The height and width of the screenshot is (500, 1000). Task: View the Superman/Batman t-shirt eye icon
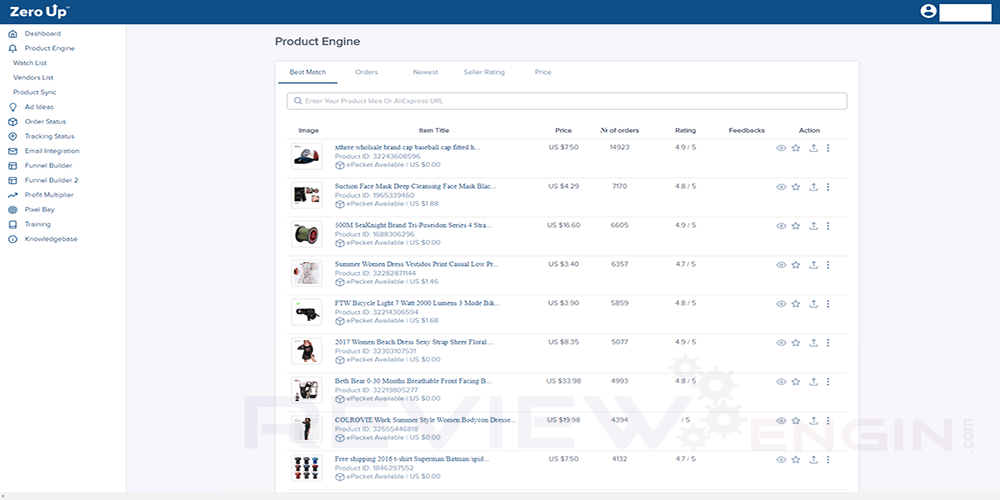tap(781, 460)
